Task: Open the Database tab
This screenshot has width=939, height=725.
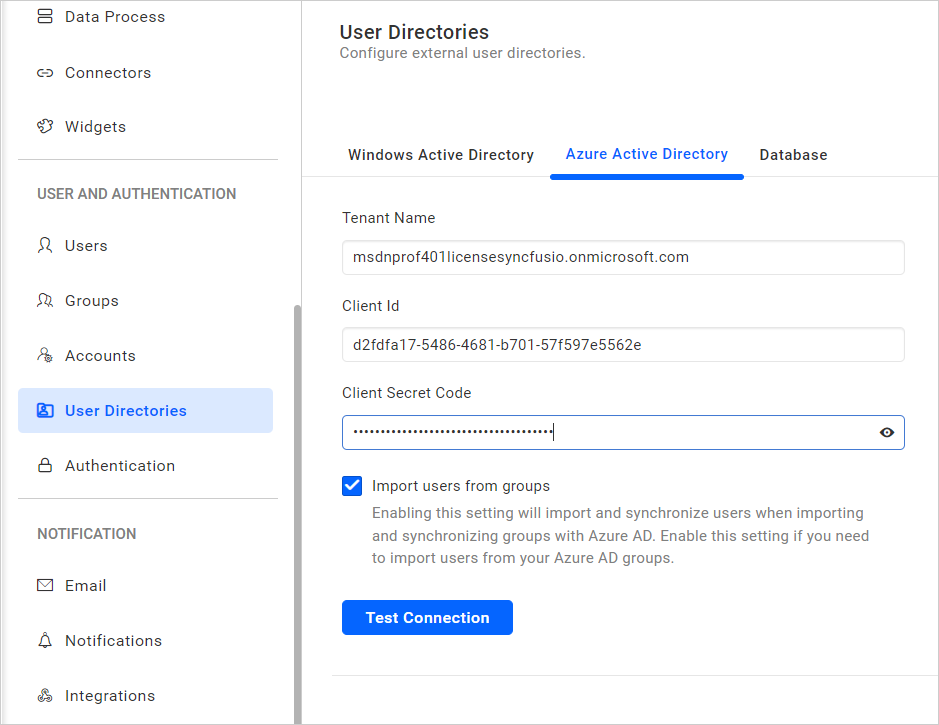Action: [793, 155]
